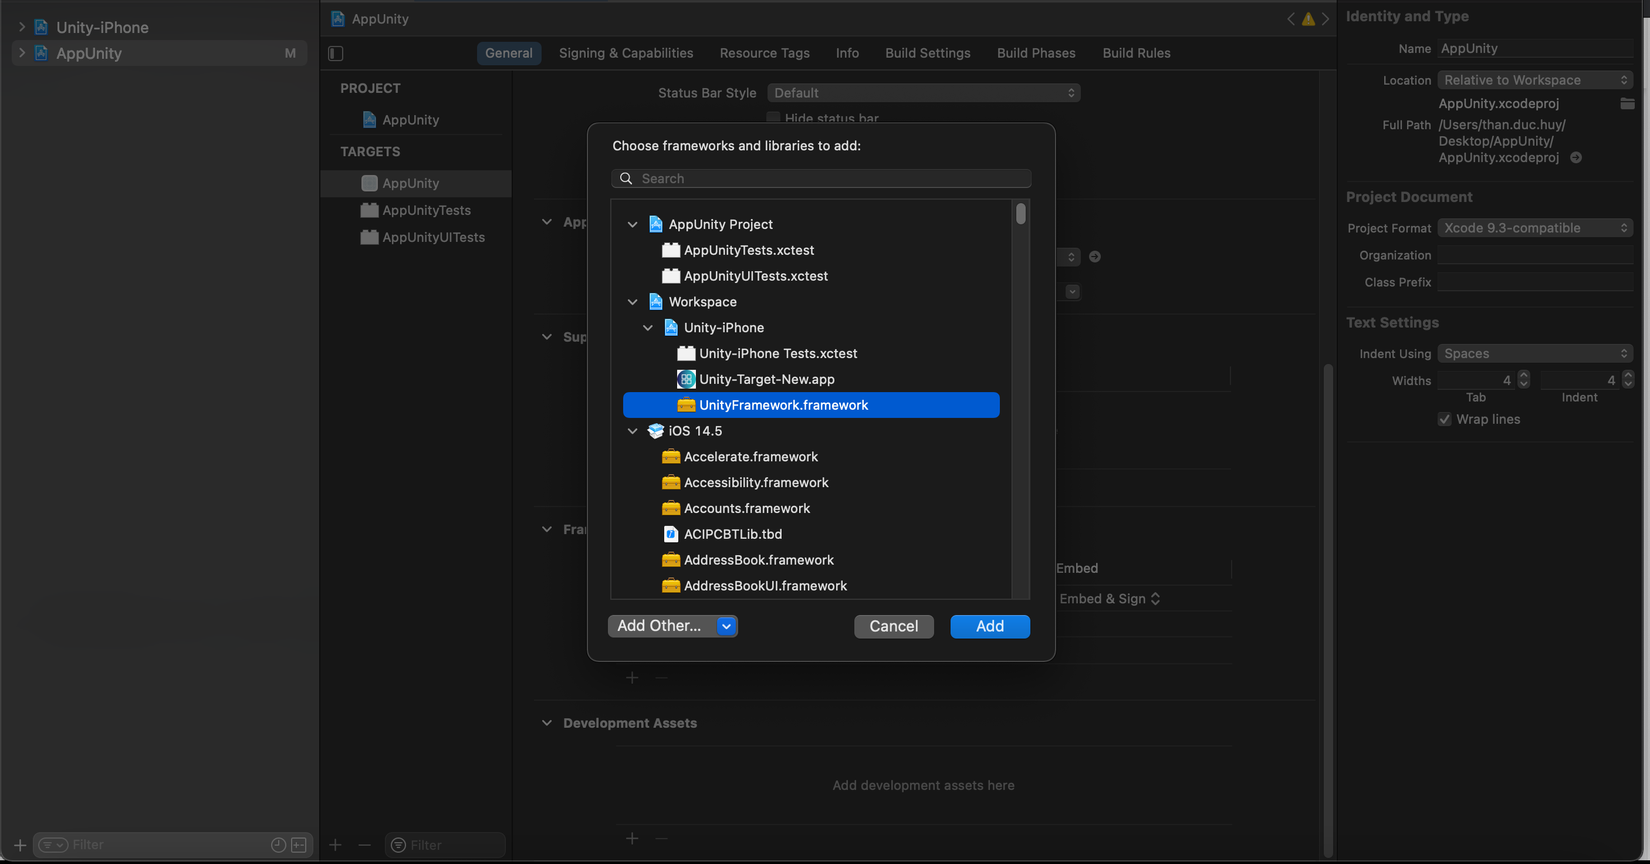This screenshot has height=864, width=1650.
Task: Click the folder icon beside AppUnity.xcodeproj
Action: pyautogui.click(x=1627, y=104)
